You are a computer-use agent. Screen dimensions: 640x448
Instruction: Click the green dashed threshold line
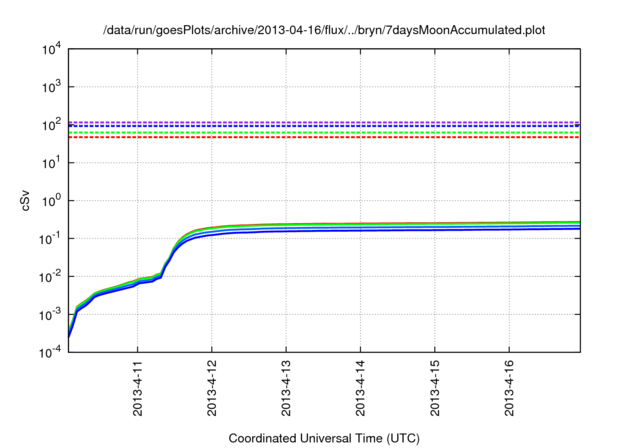[x=324, y=133]
